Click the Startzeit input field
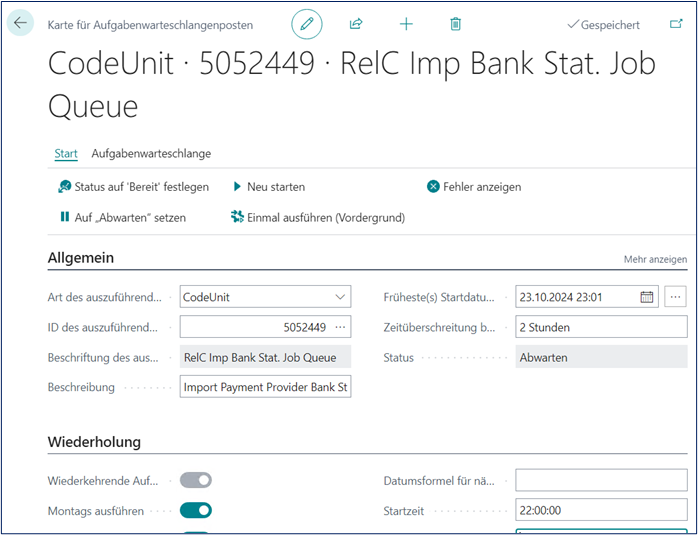 600,510
